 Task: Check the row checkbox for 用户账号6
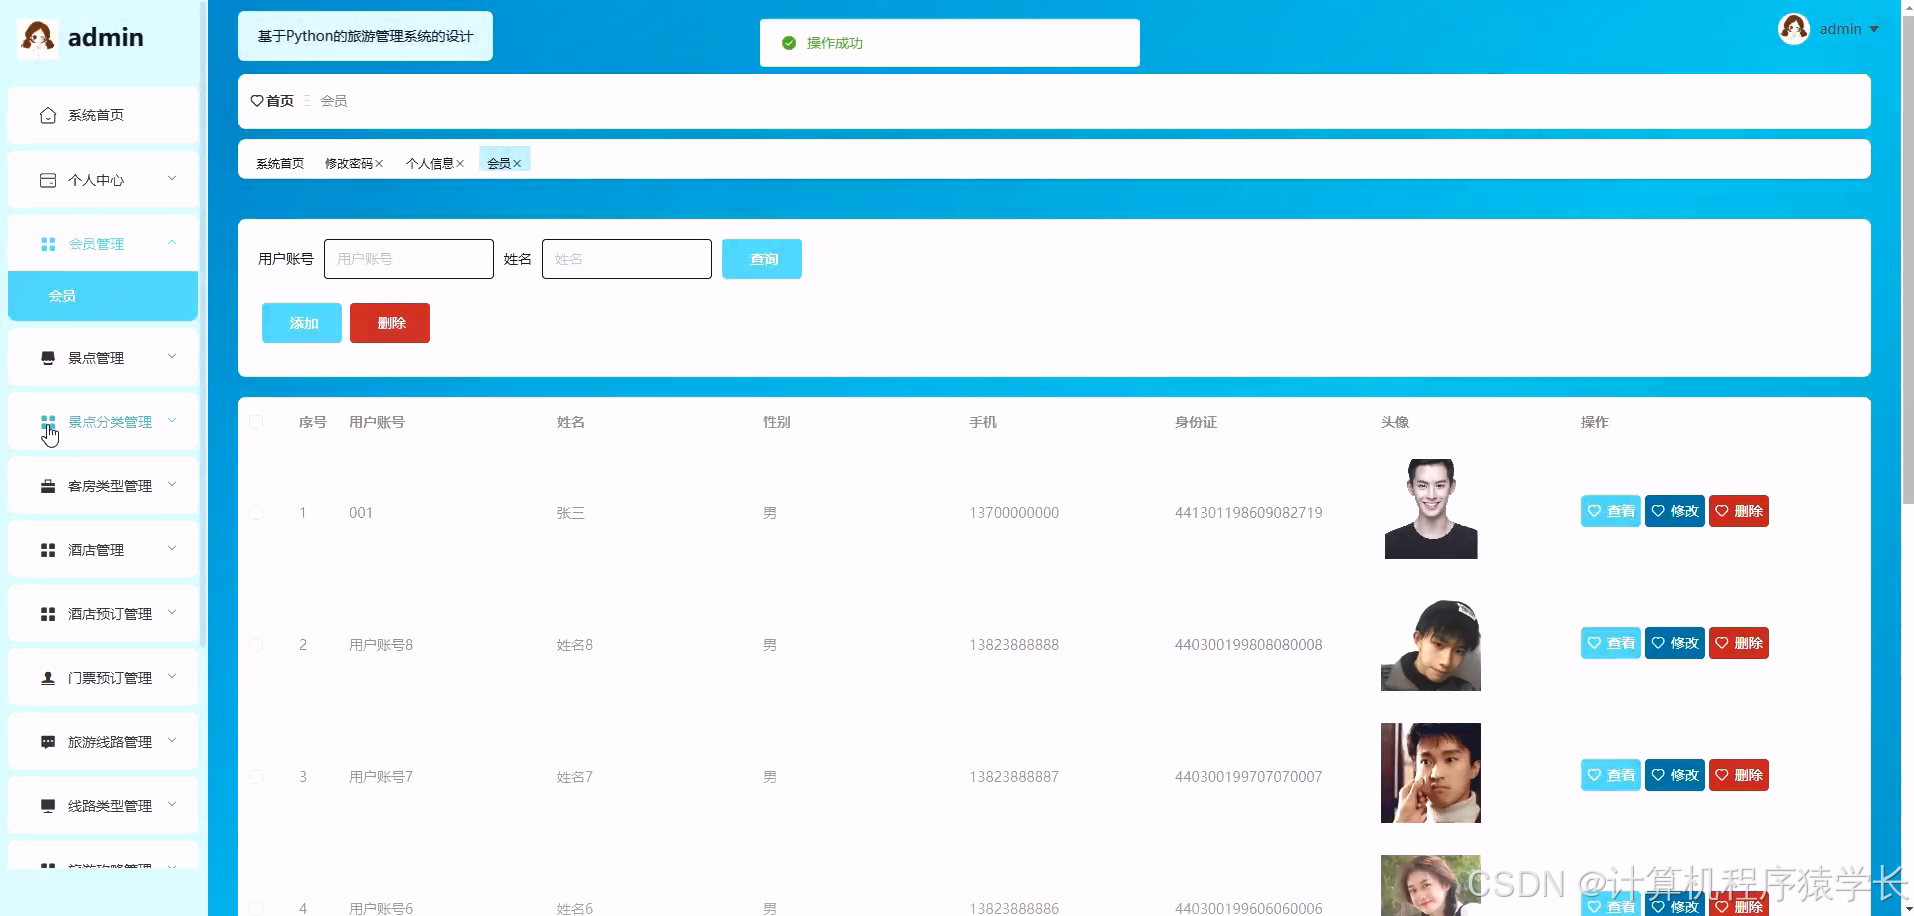(x=256, y=909)
